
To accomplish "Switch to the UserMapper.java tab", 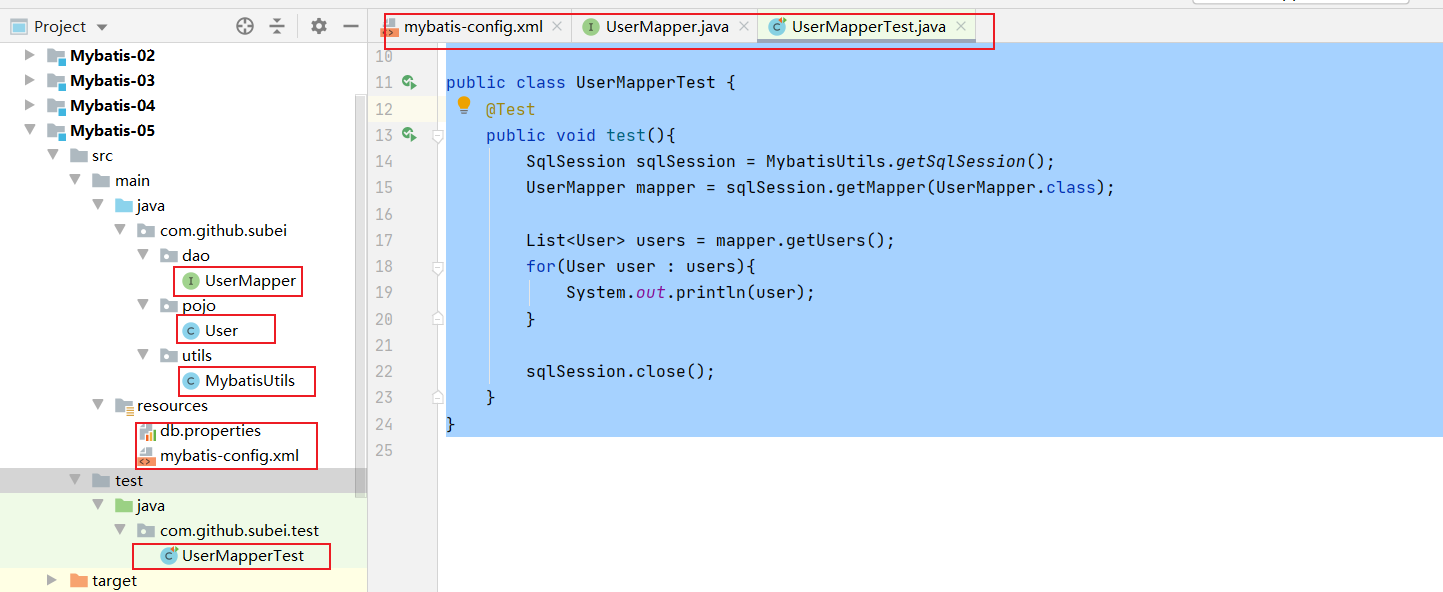I will (x=666, y=27).
